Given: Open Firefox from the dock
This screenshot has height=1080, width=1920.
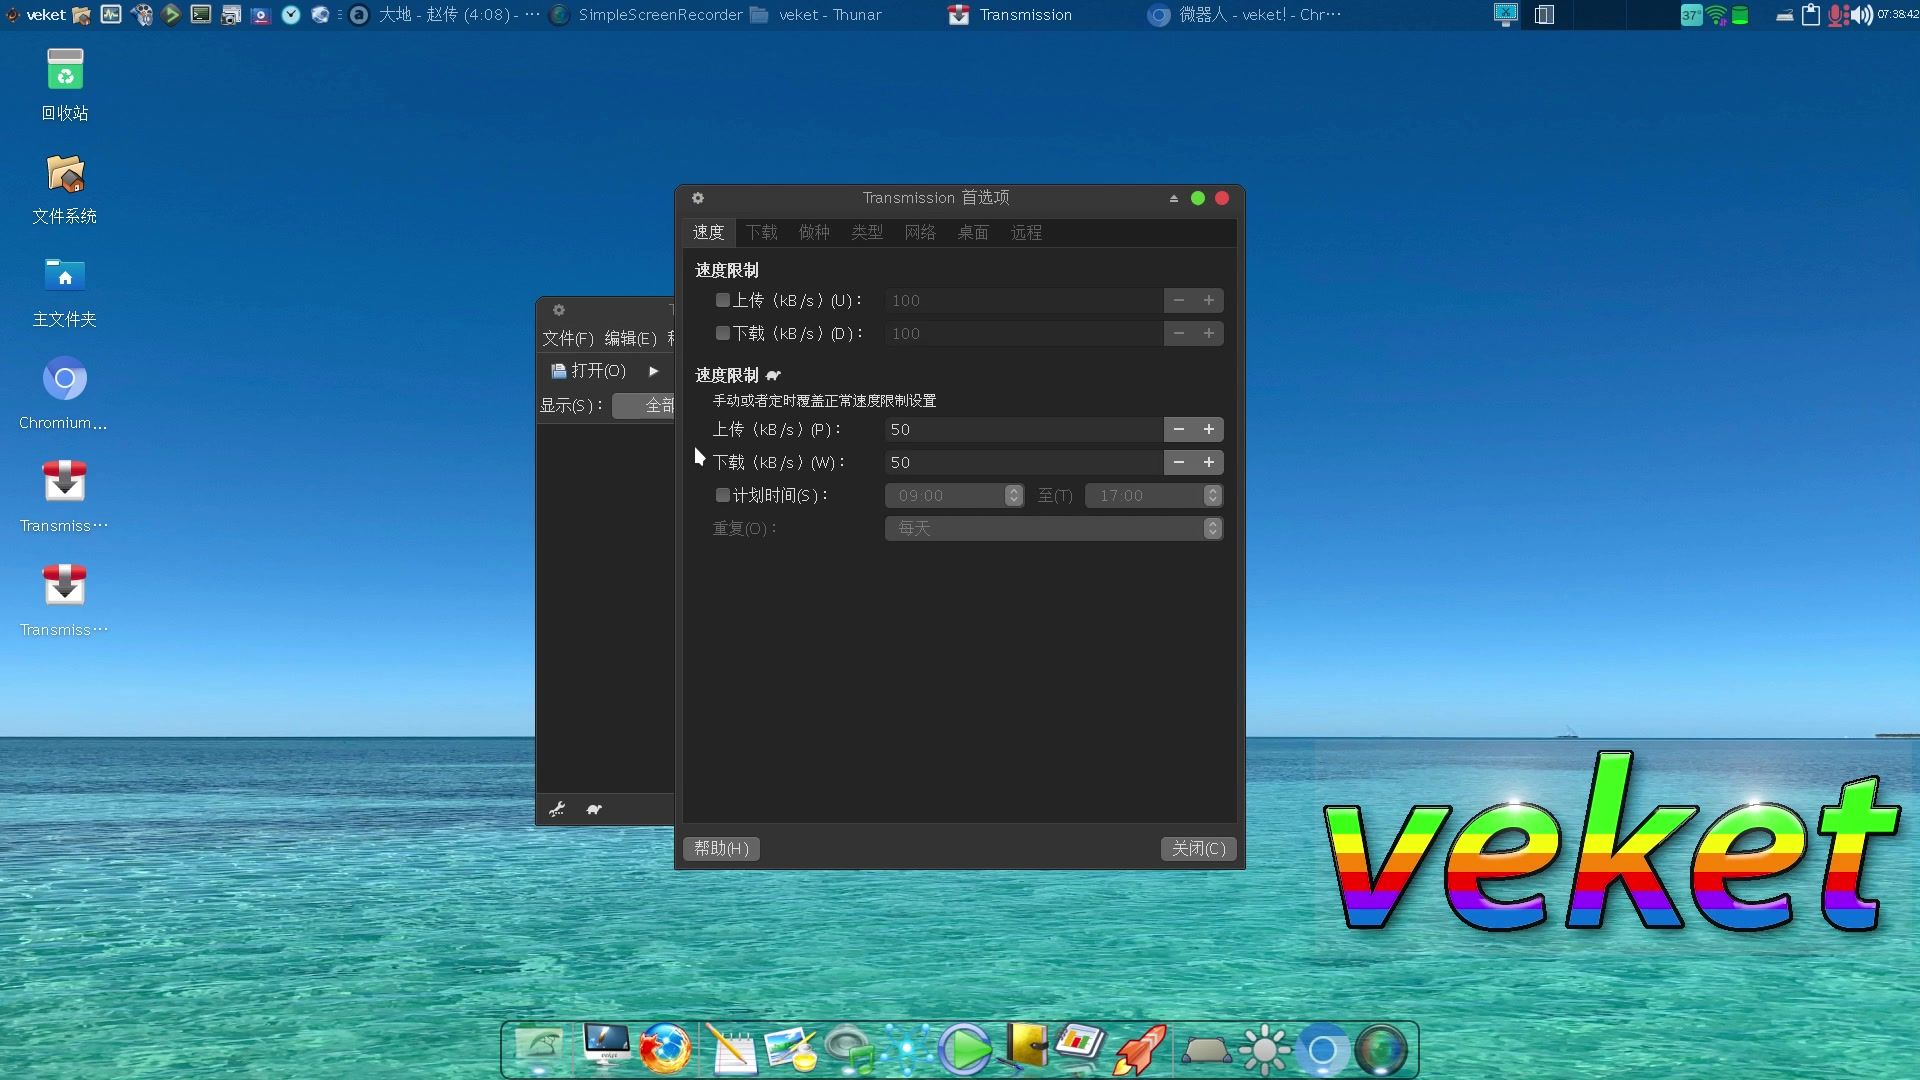Looking at the screenshot, I should point(665,1049).
